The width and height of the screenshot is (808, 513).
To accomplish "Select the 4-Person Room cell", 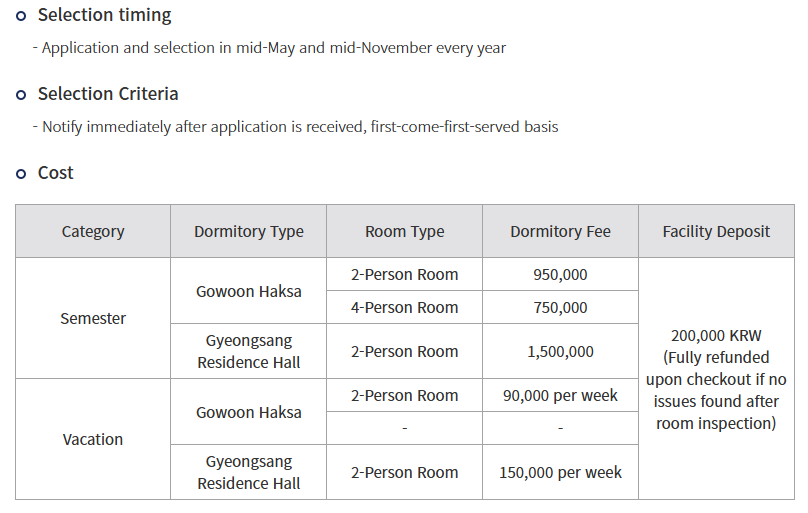I will [405, 308].
